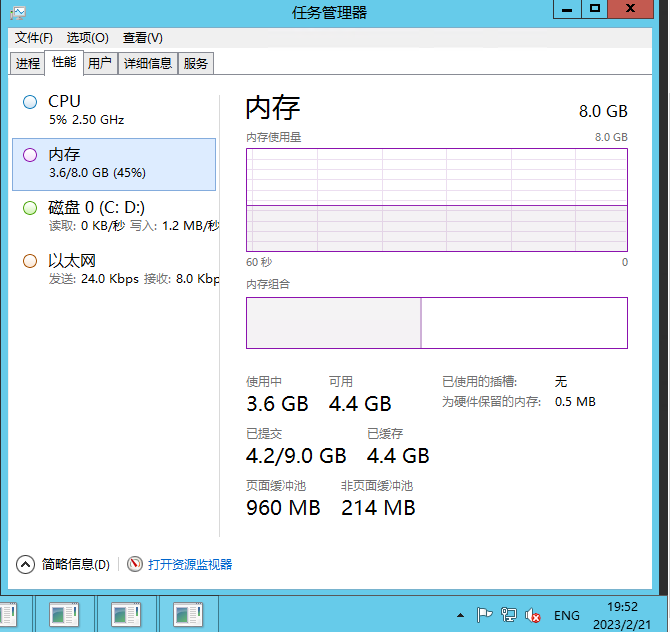Switch to the 详细信息 tab
Image resolution: width=670 pixels, height=632 pixels.
(148, 63)
